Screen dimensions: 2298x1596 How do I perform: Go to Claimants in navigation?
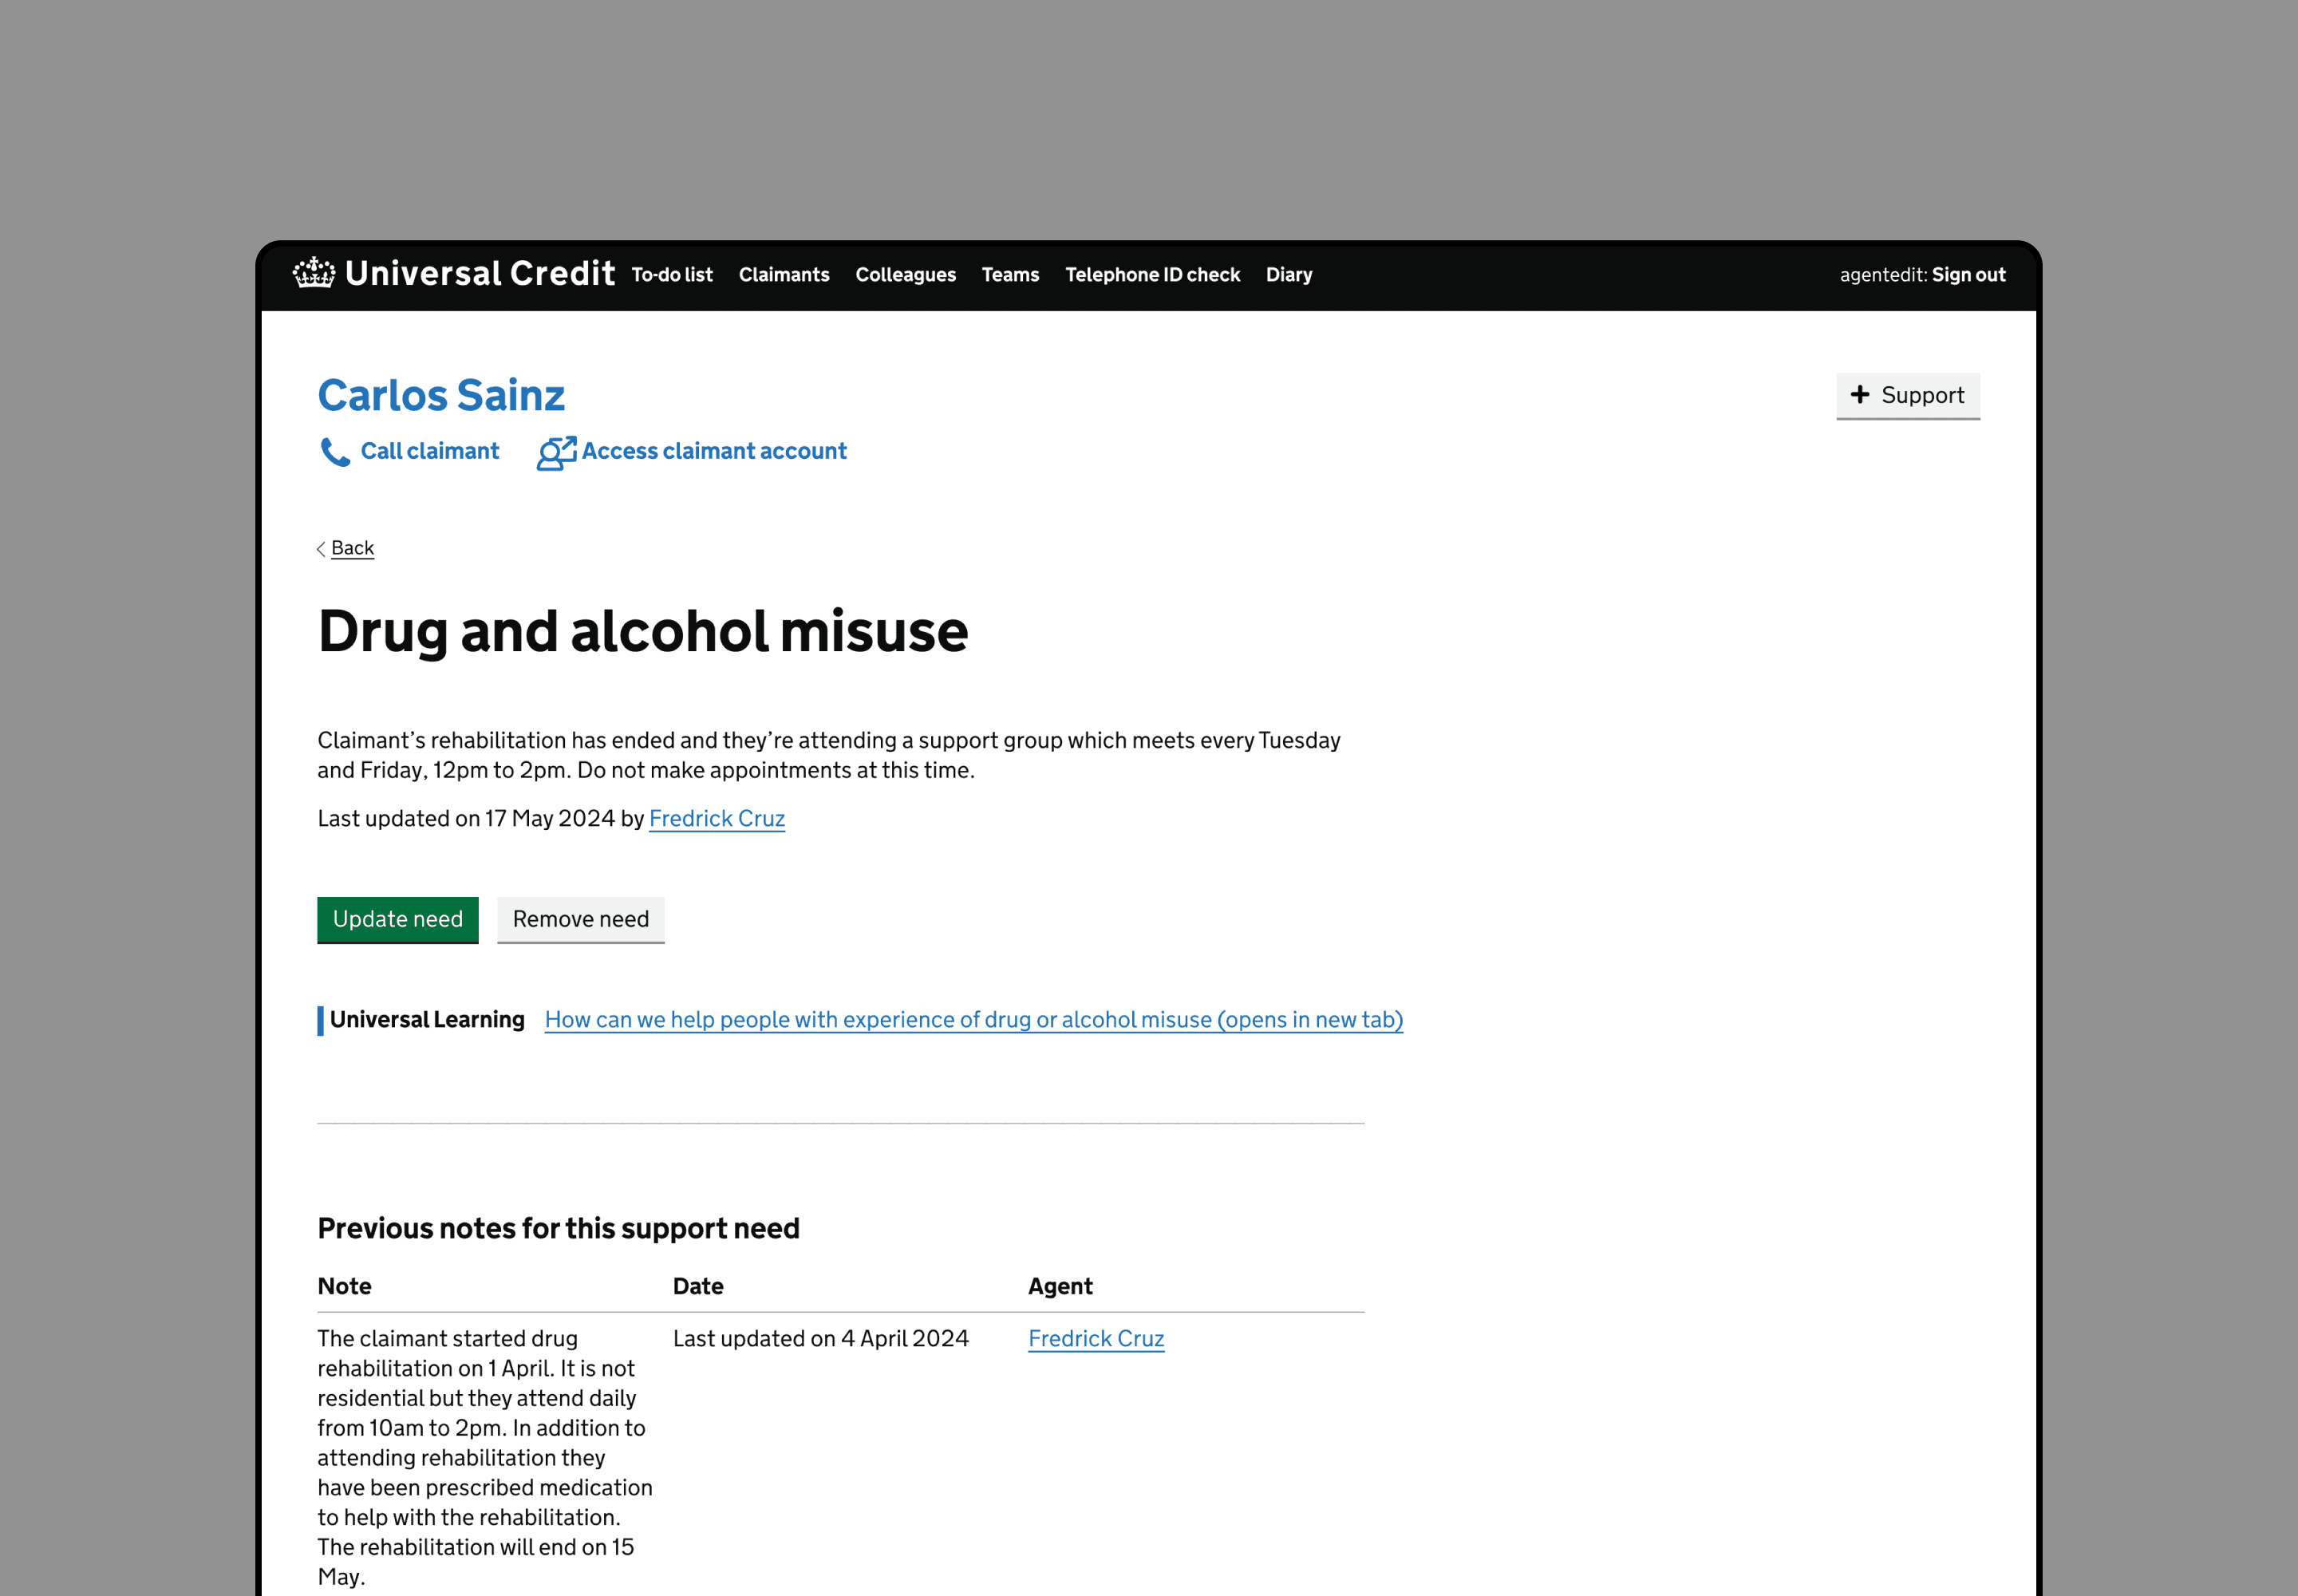tap(784, 274)
